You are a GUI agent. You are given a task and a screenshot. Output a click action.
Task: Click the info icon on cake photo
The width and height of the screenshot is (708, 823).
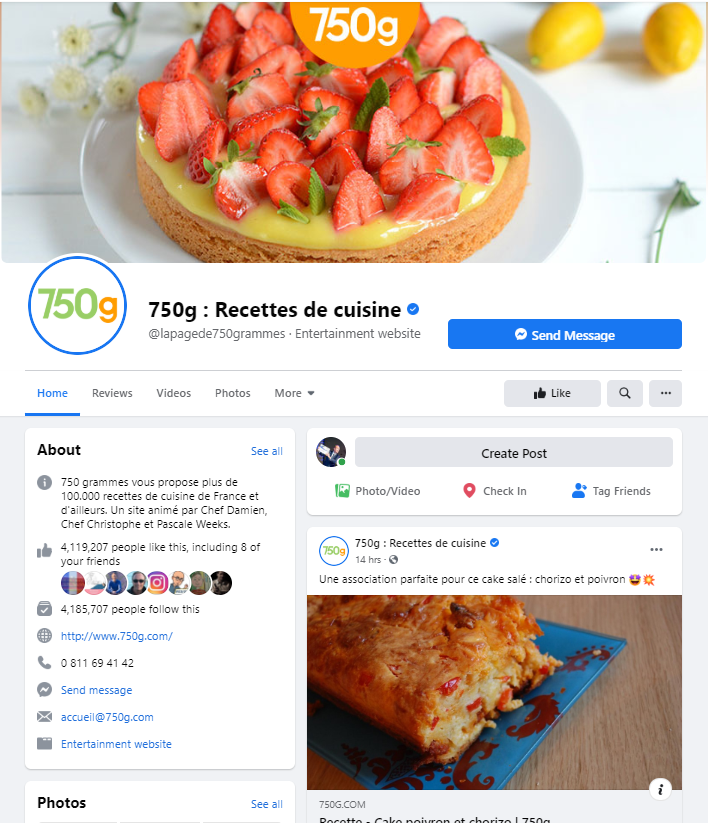[660, 789]
